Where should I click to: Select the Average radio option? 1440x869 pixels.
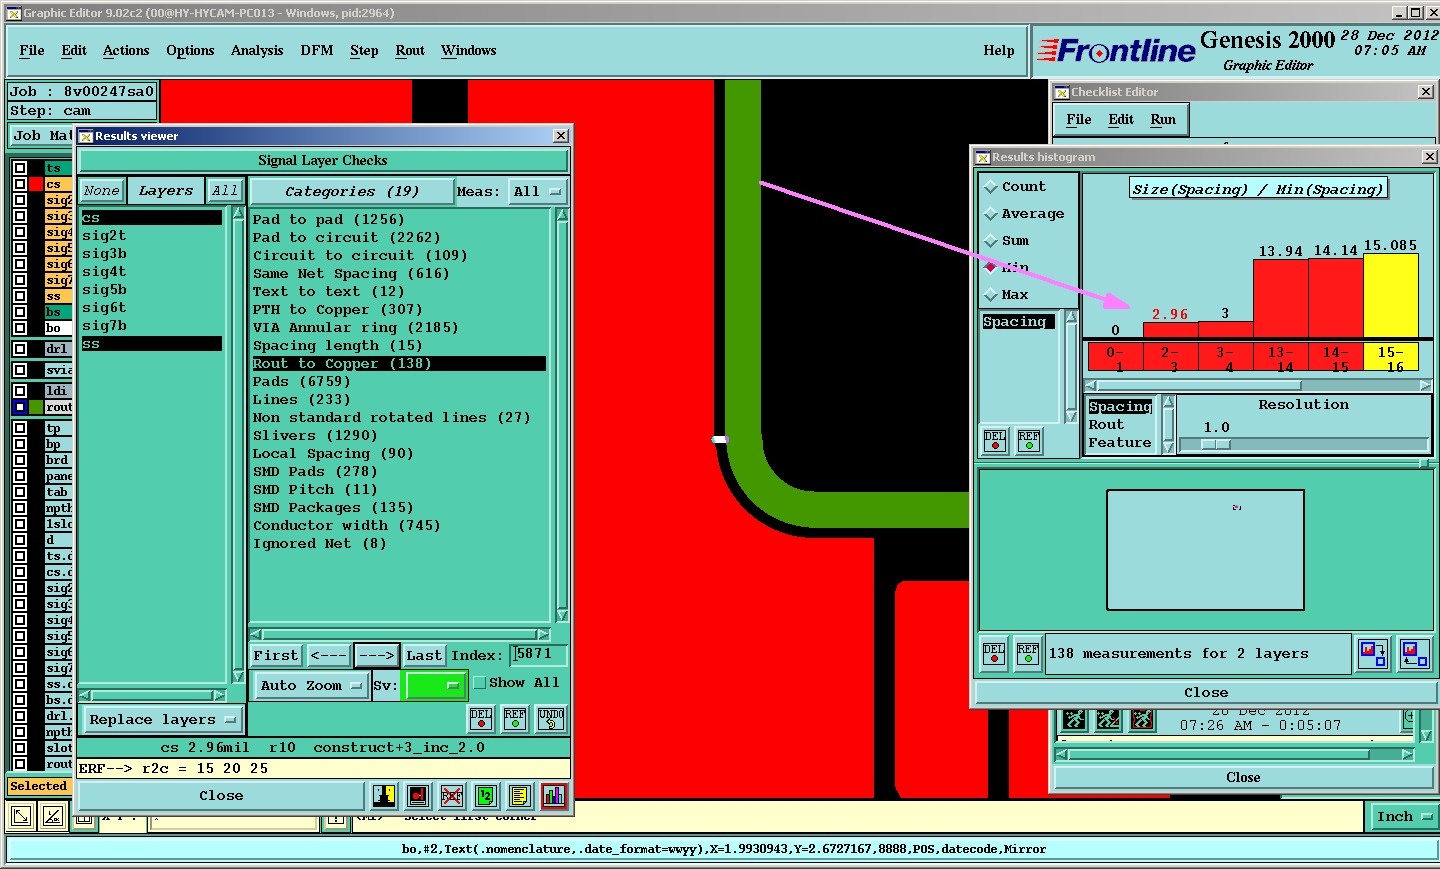tap(991, 214)
